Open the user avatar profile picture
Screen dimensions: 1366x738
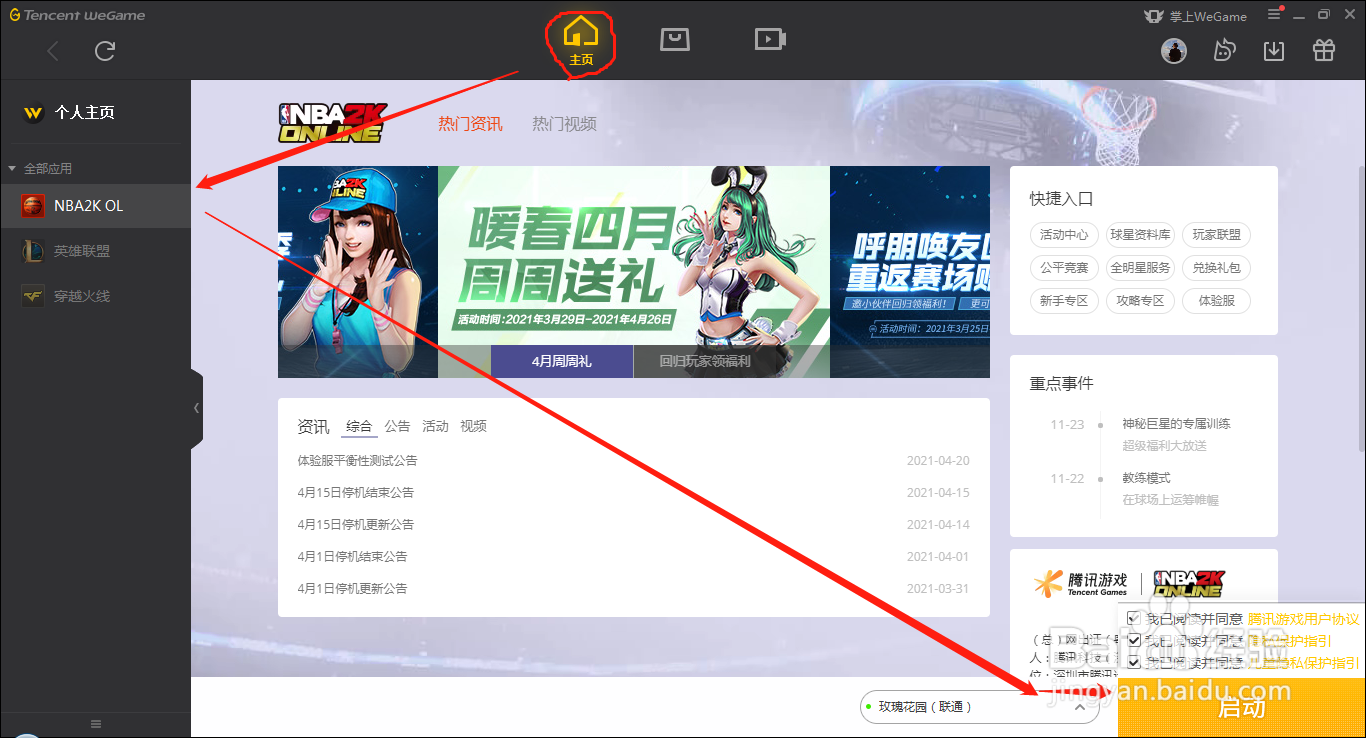1174,50
